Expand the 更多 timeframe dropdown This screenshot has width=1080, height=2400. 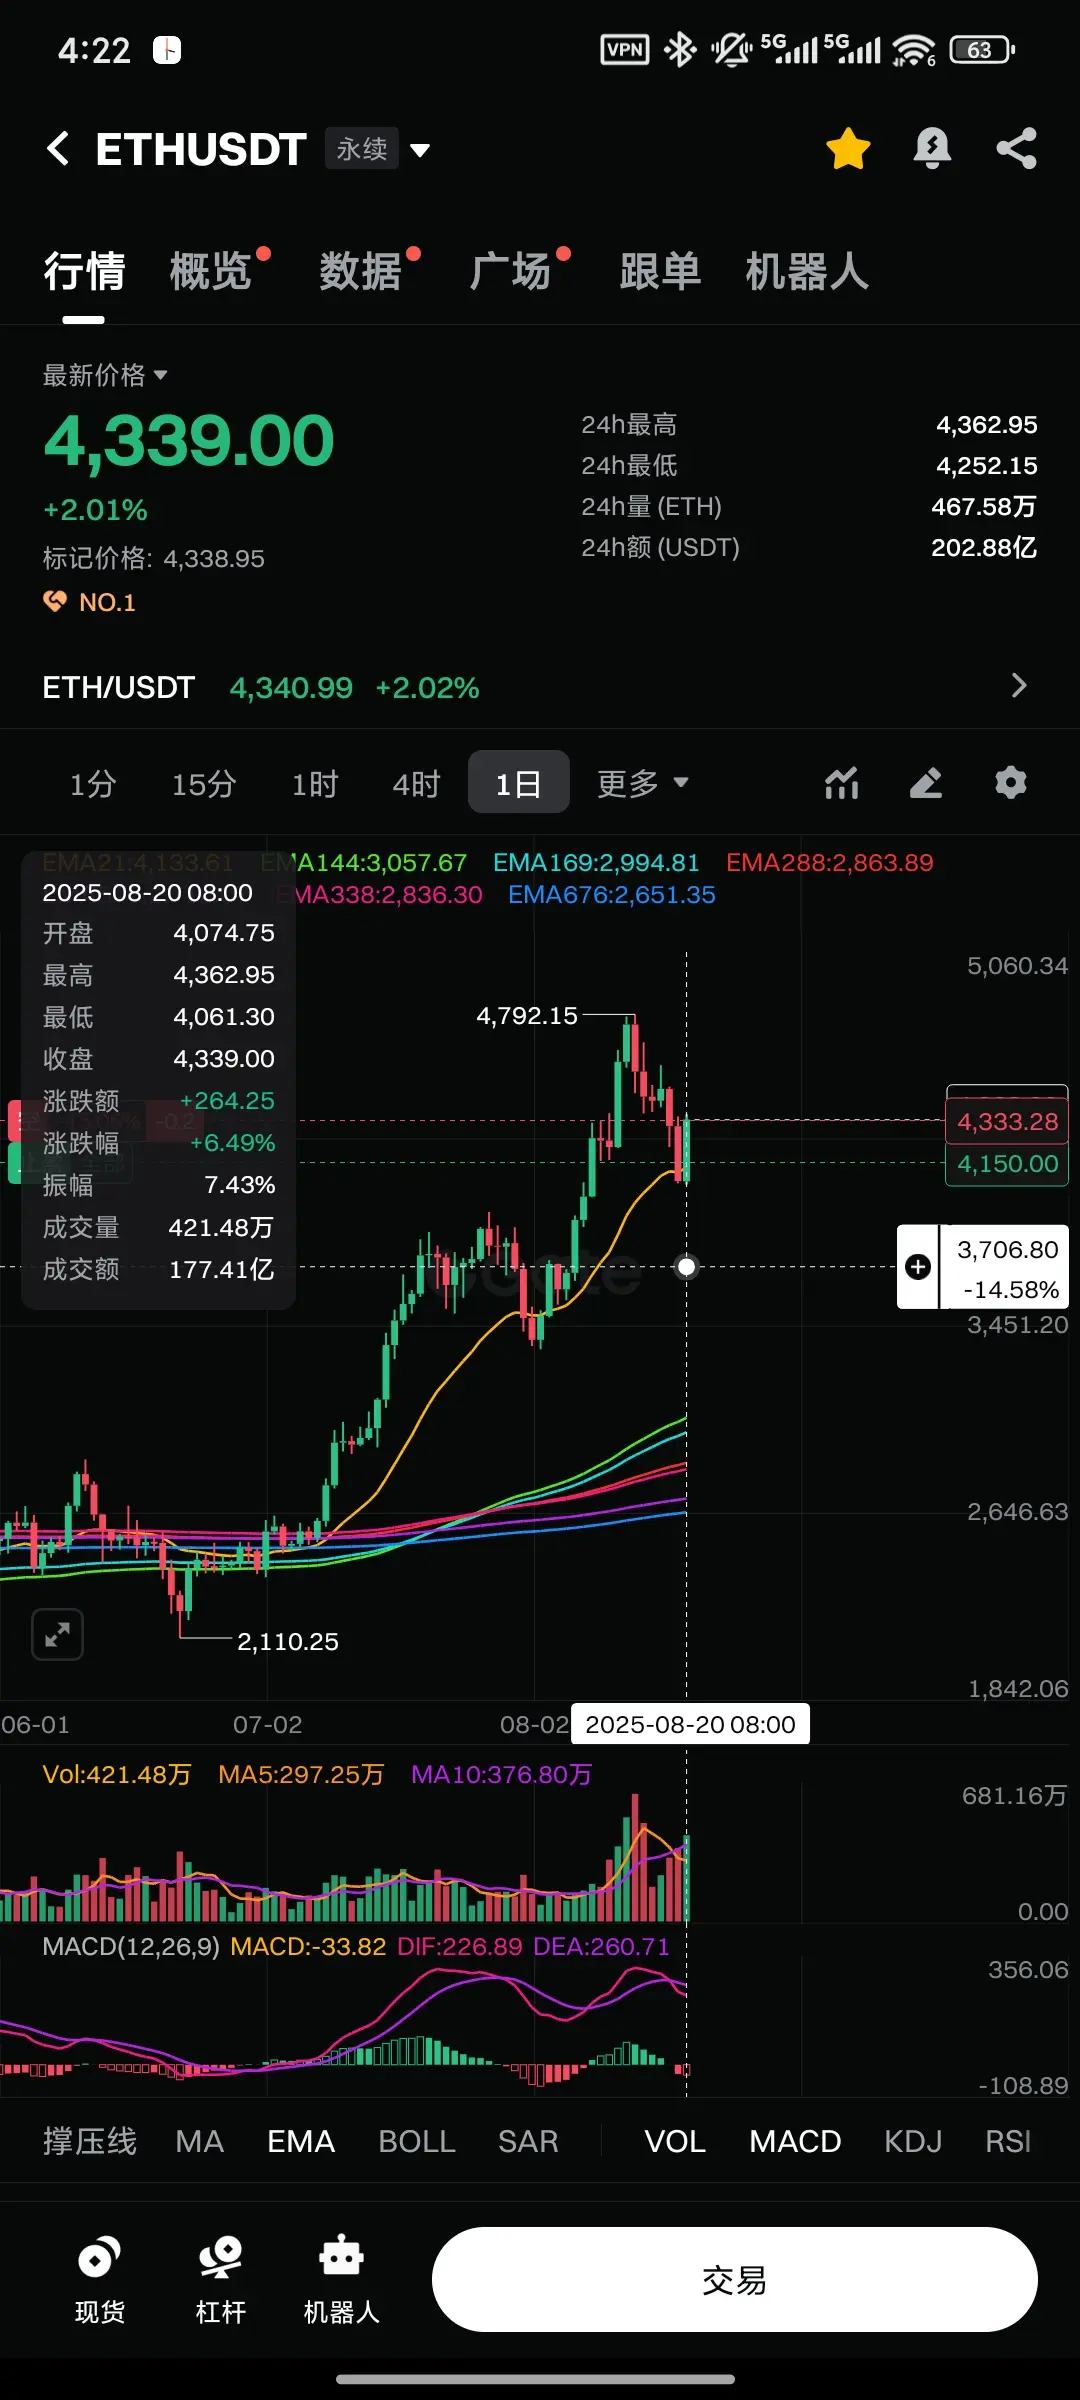643,783
